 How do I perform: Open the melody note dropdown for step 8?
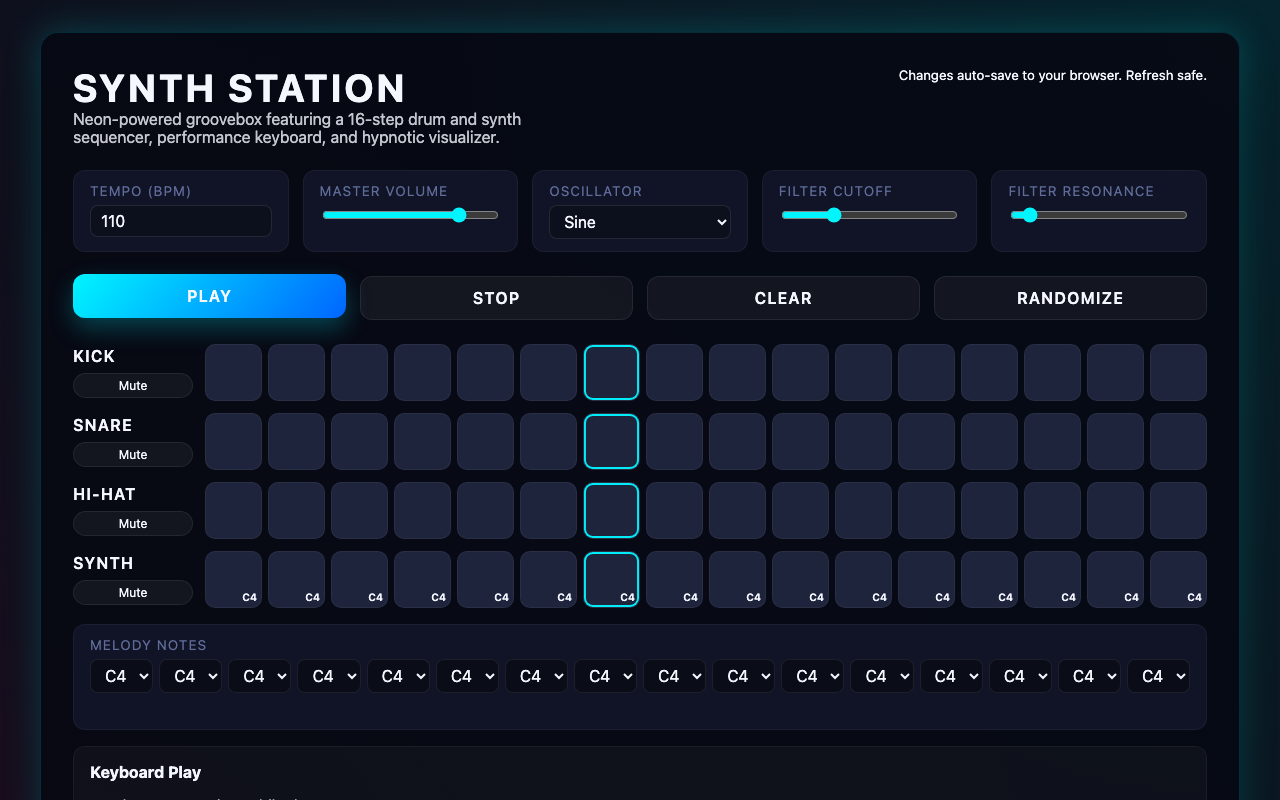(605, 676)
